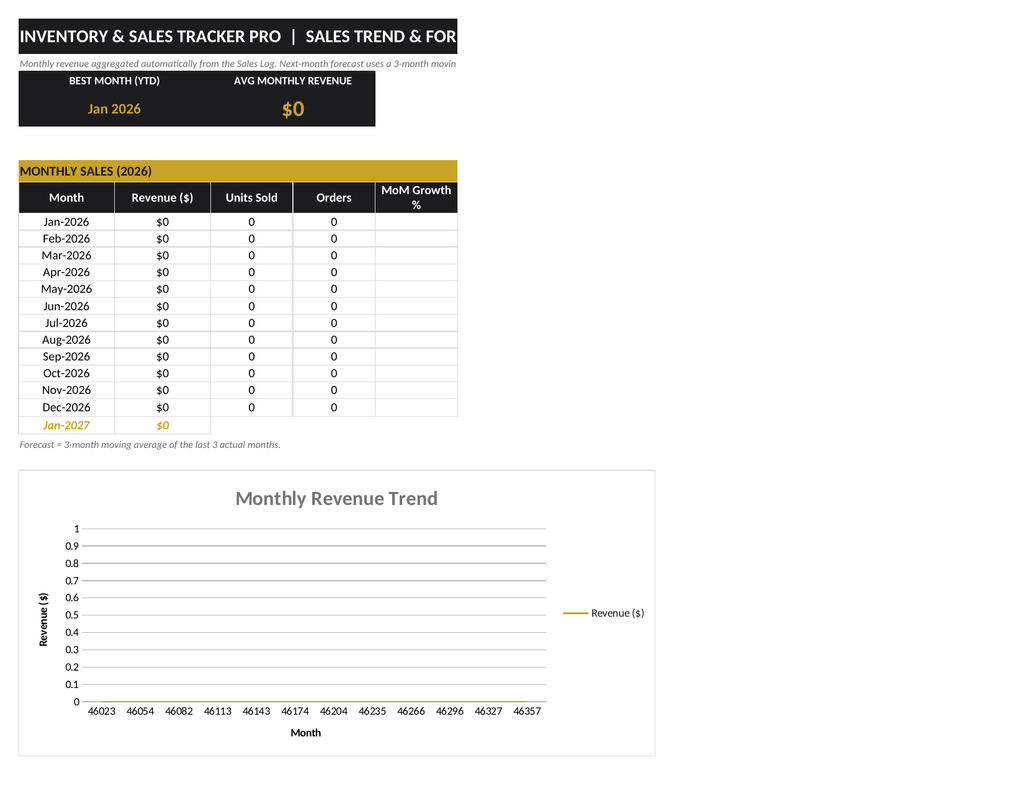Screen dimensions: 1024x791
Task: Select the Avg Monthly Revenue $0 value
Action: [293, 109]
